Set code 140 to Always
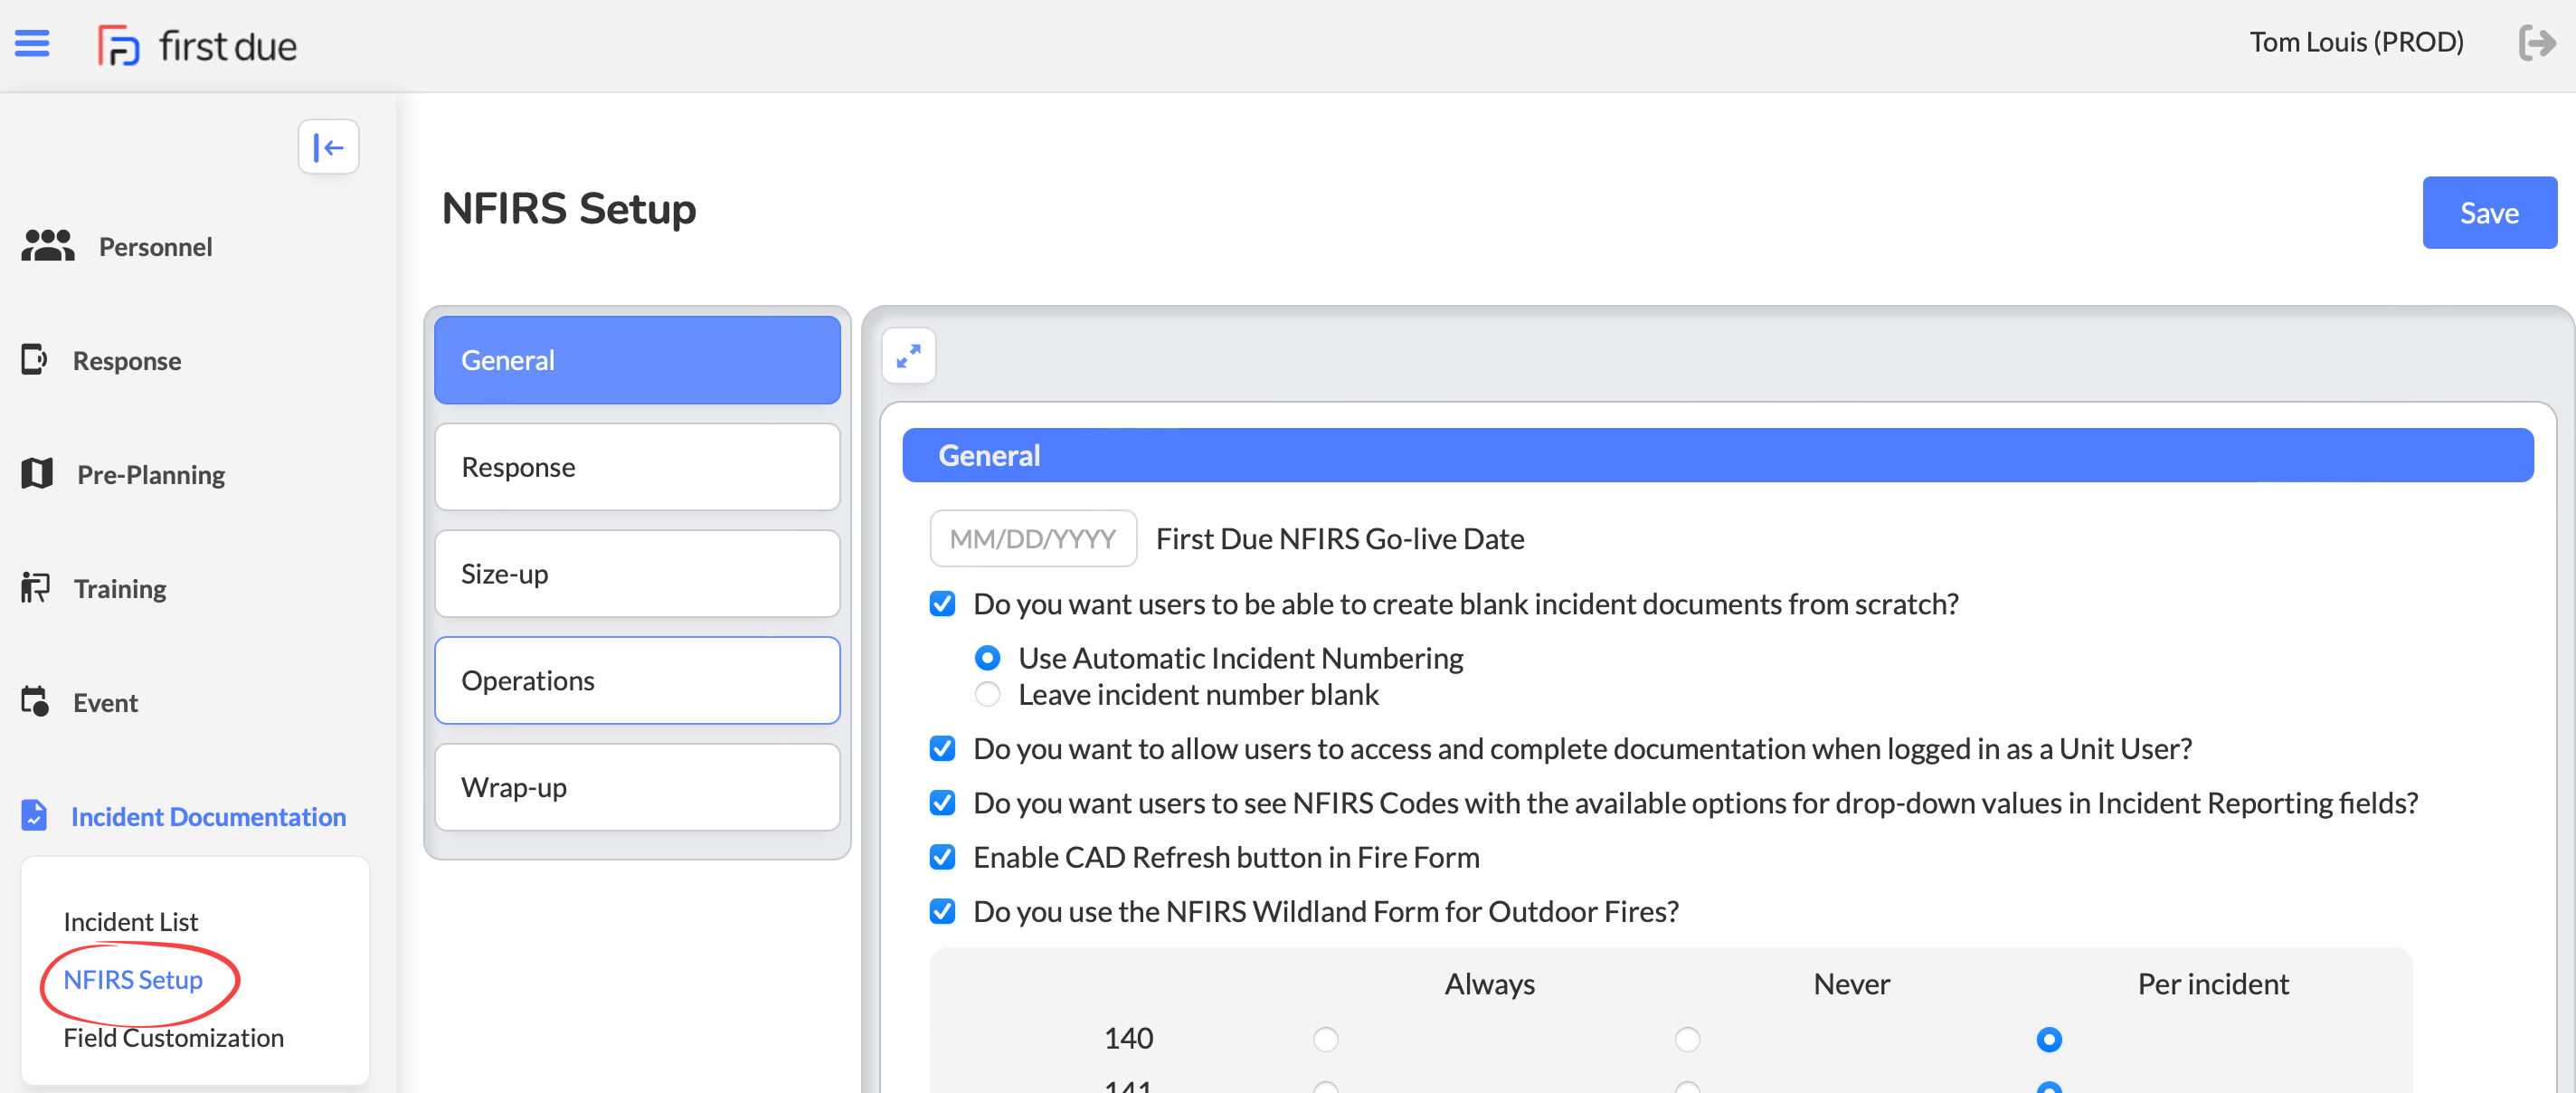2576x1093 pixels. tap(1326, 1039)
